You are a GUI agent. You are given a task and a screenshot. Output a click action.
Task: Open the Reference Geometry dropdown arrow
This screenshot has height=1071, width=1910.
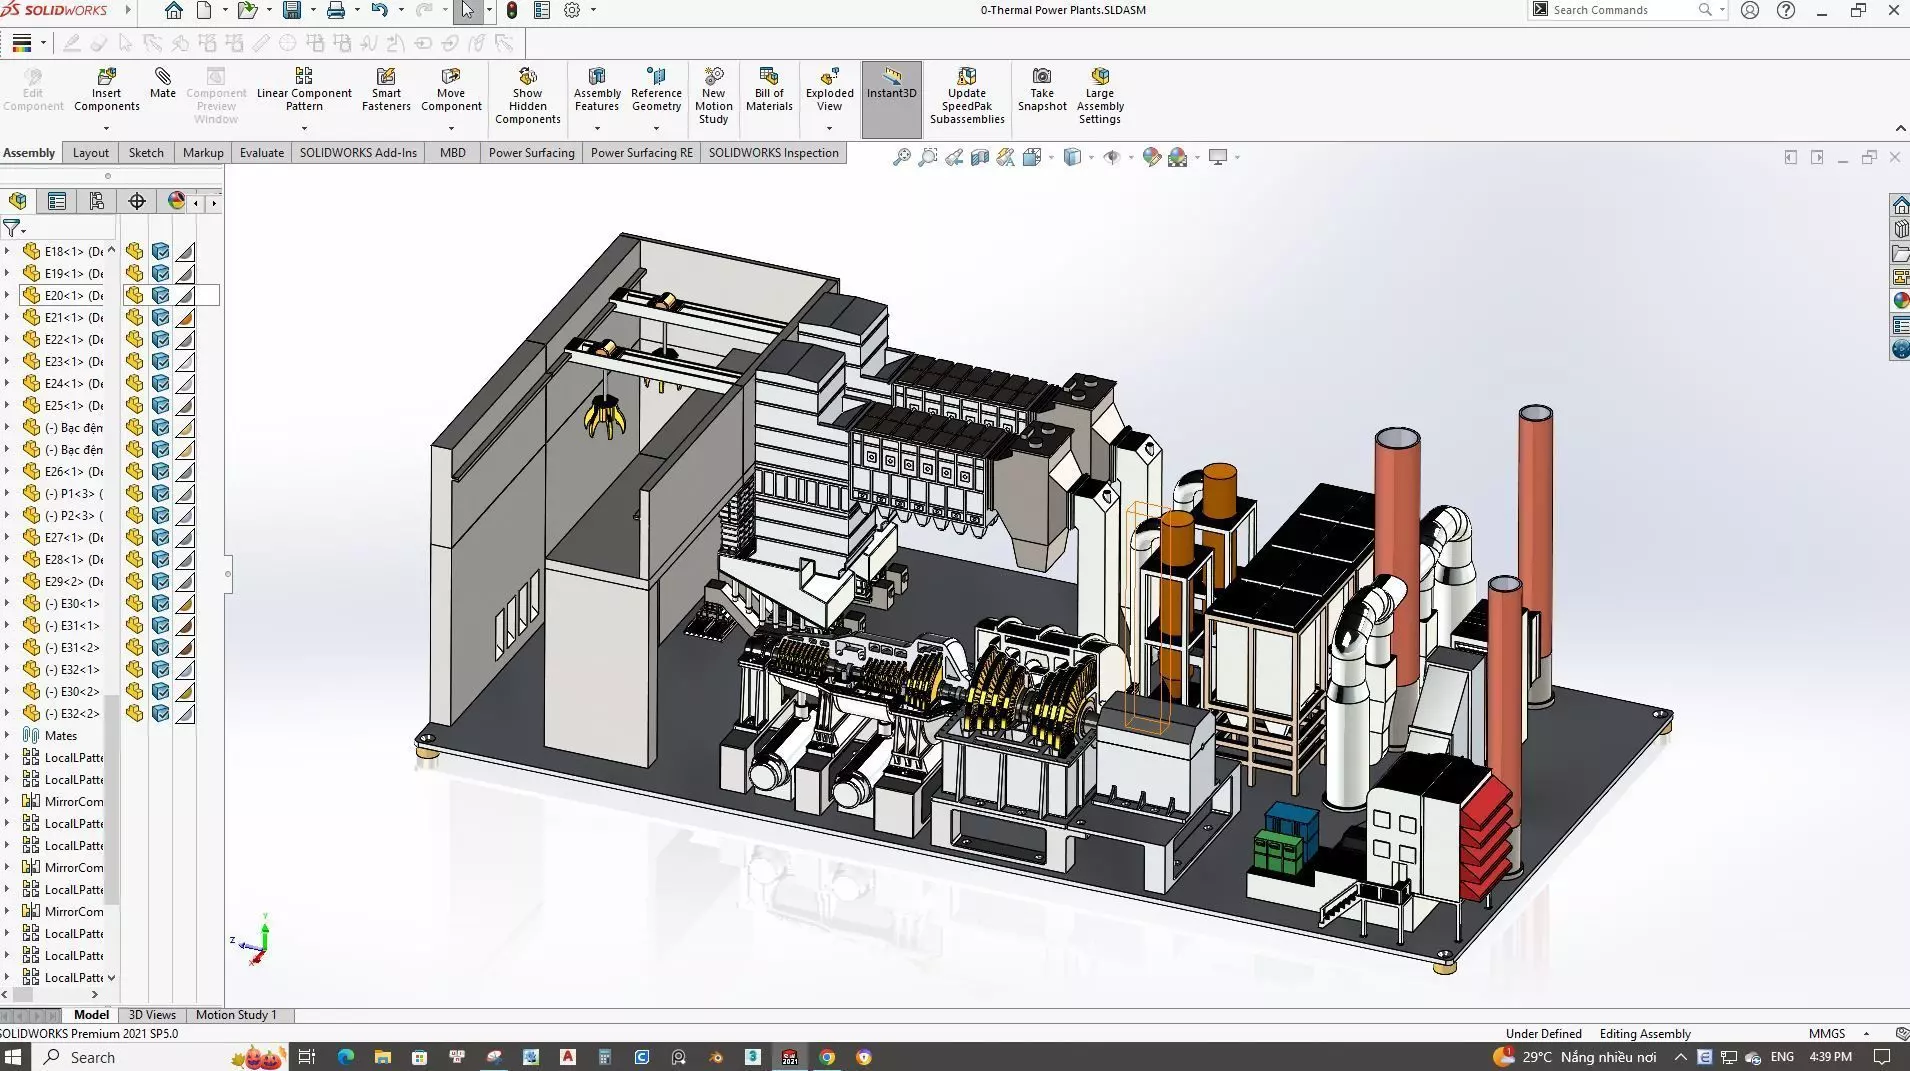[656, 128]
